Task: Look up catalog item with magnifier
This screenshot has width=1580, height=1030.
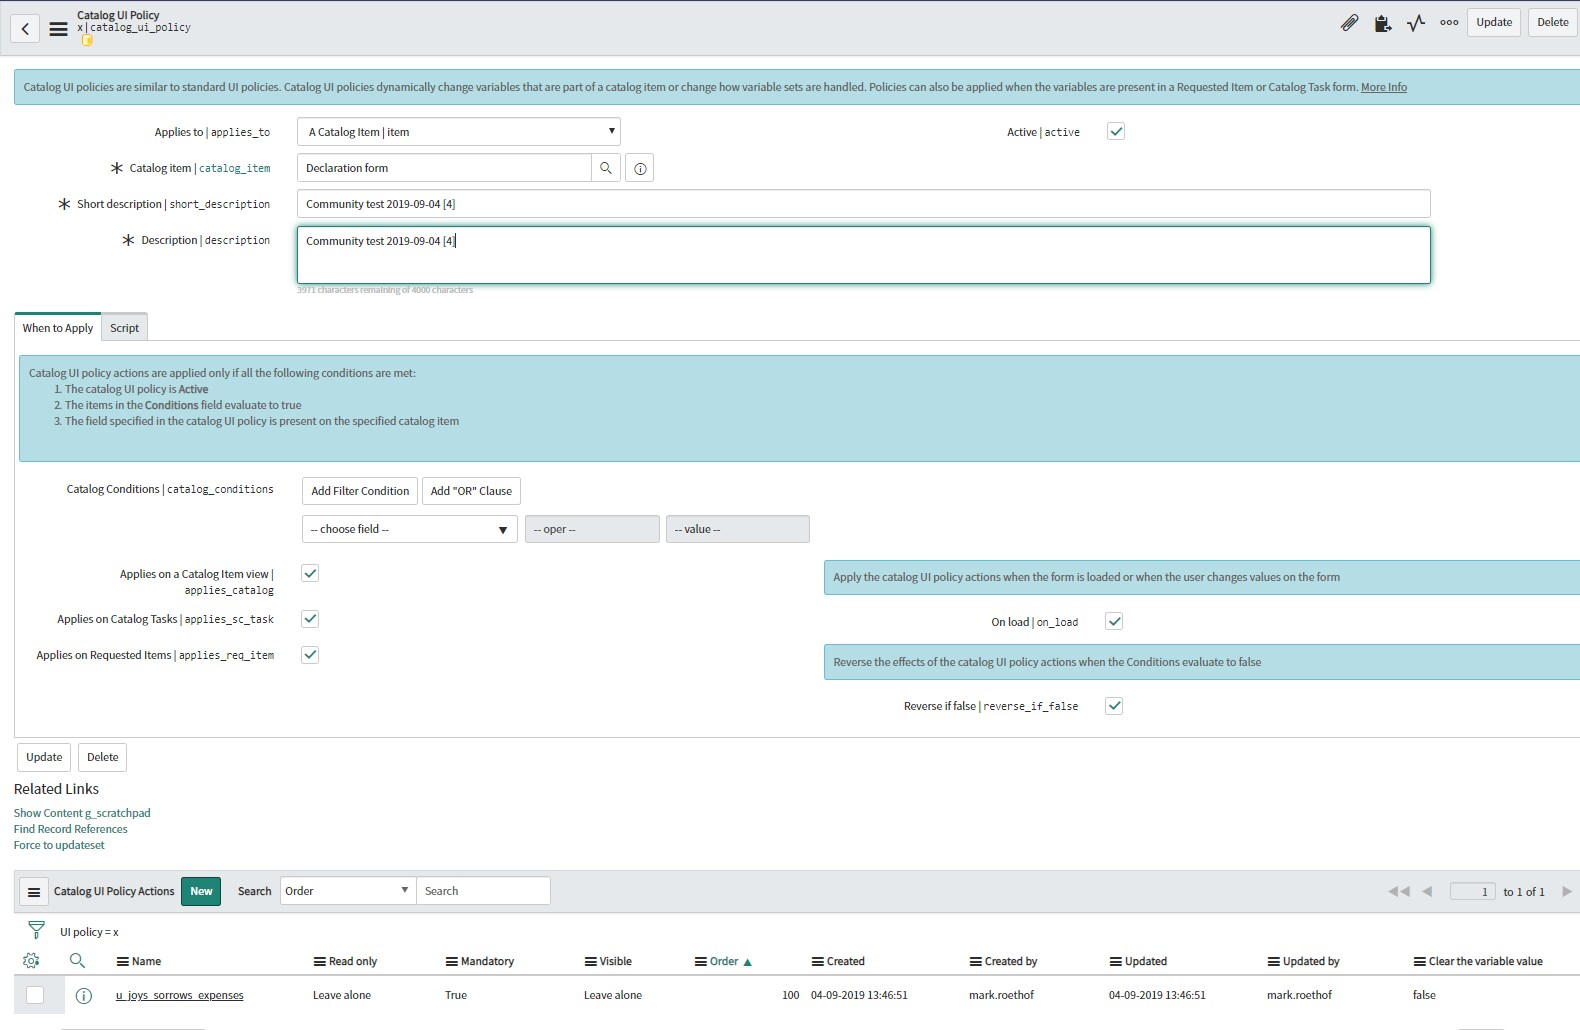Action: point(605,168)
